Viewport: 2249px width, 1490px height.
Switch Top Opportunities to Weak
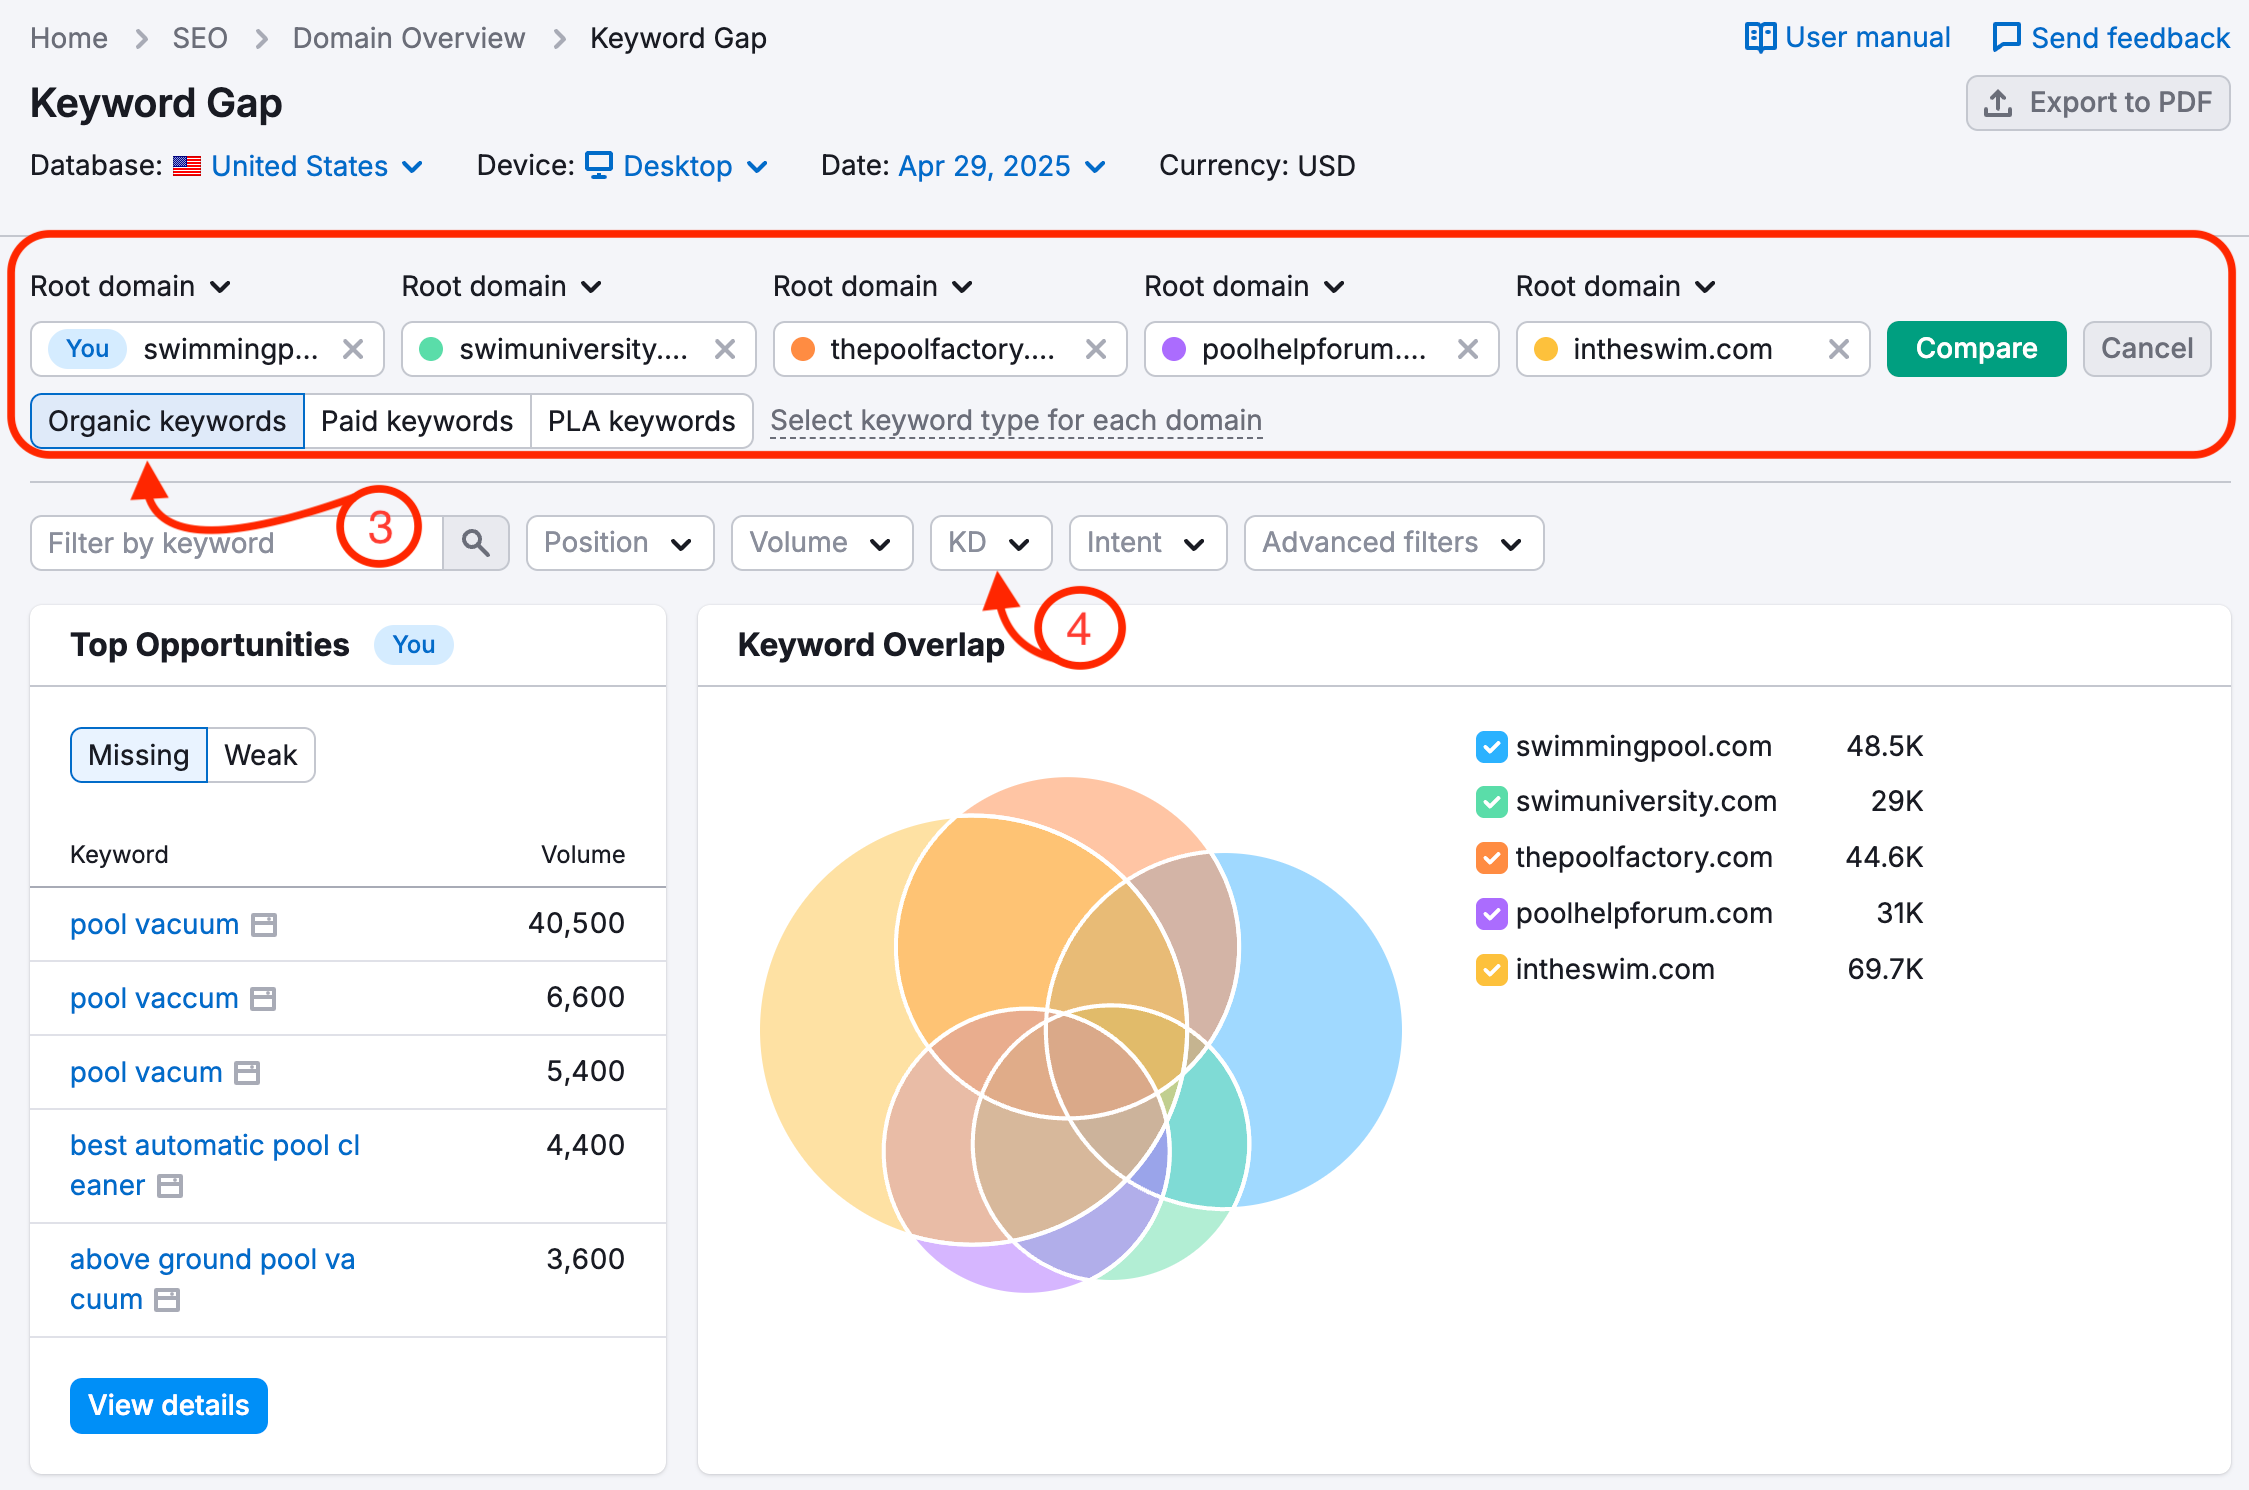260,755
